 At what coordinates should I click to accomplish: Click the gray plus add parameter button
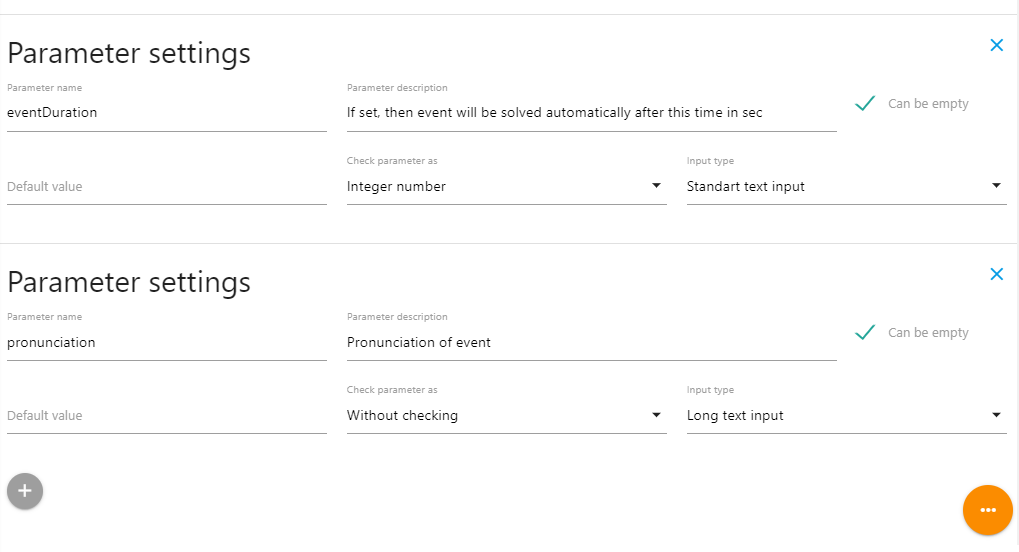tap(25, 491)
